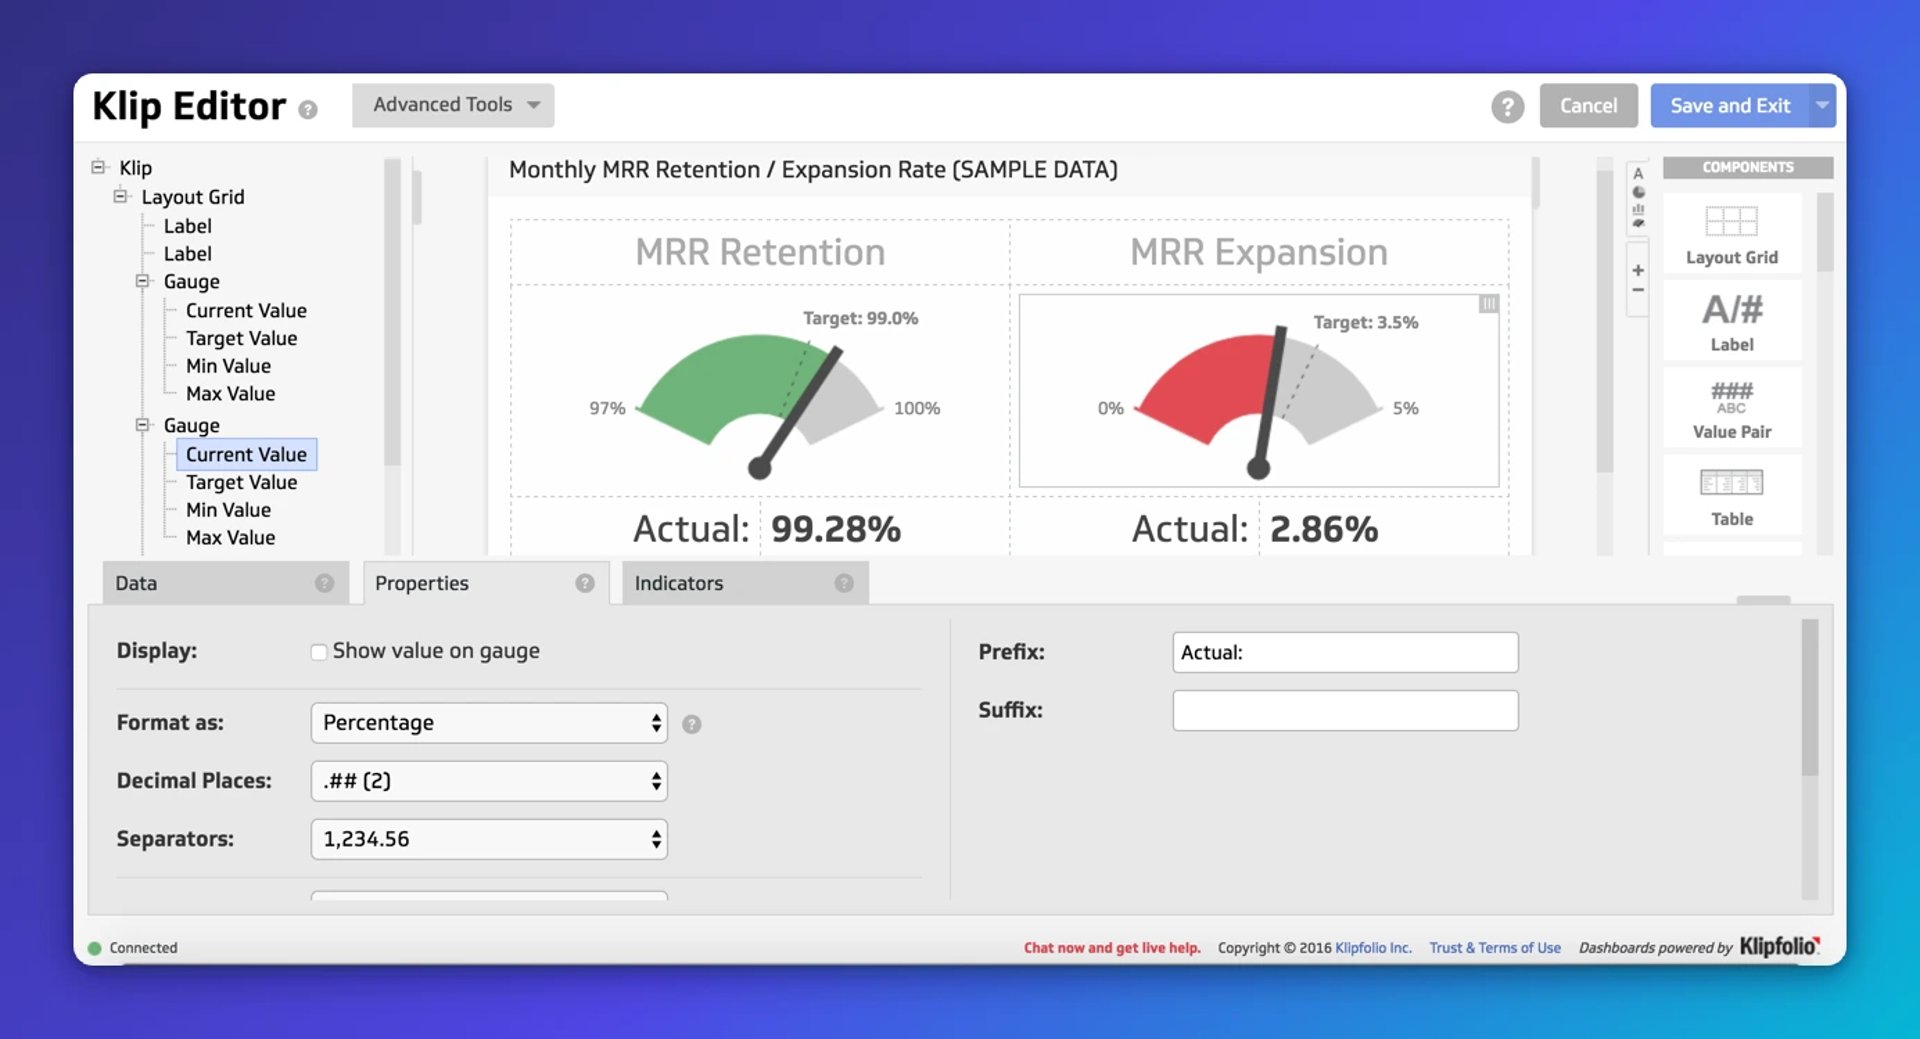Click the pie chart component filter icon
The image size is (1920, 1039).
tap(1638, 192)
